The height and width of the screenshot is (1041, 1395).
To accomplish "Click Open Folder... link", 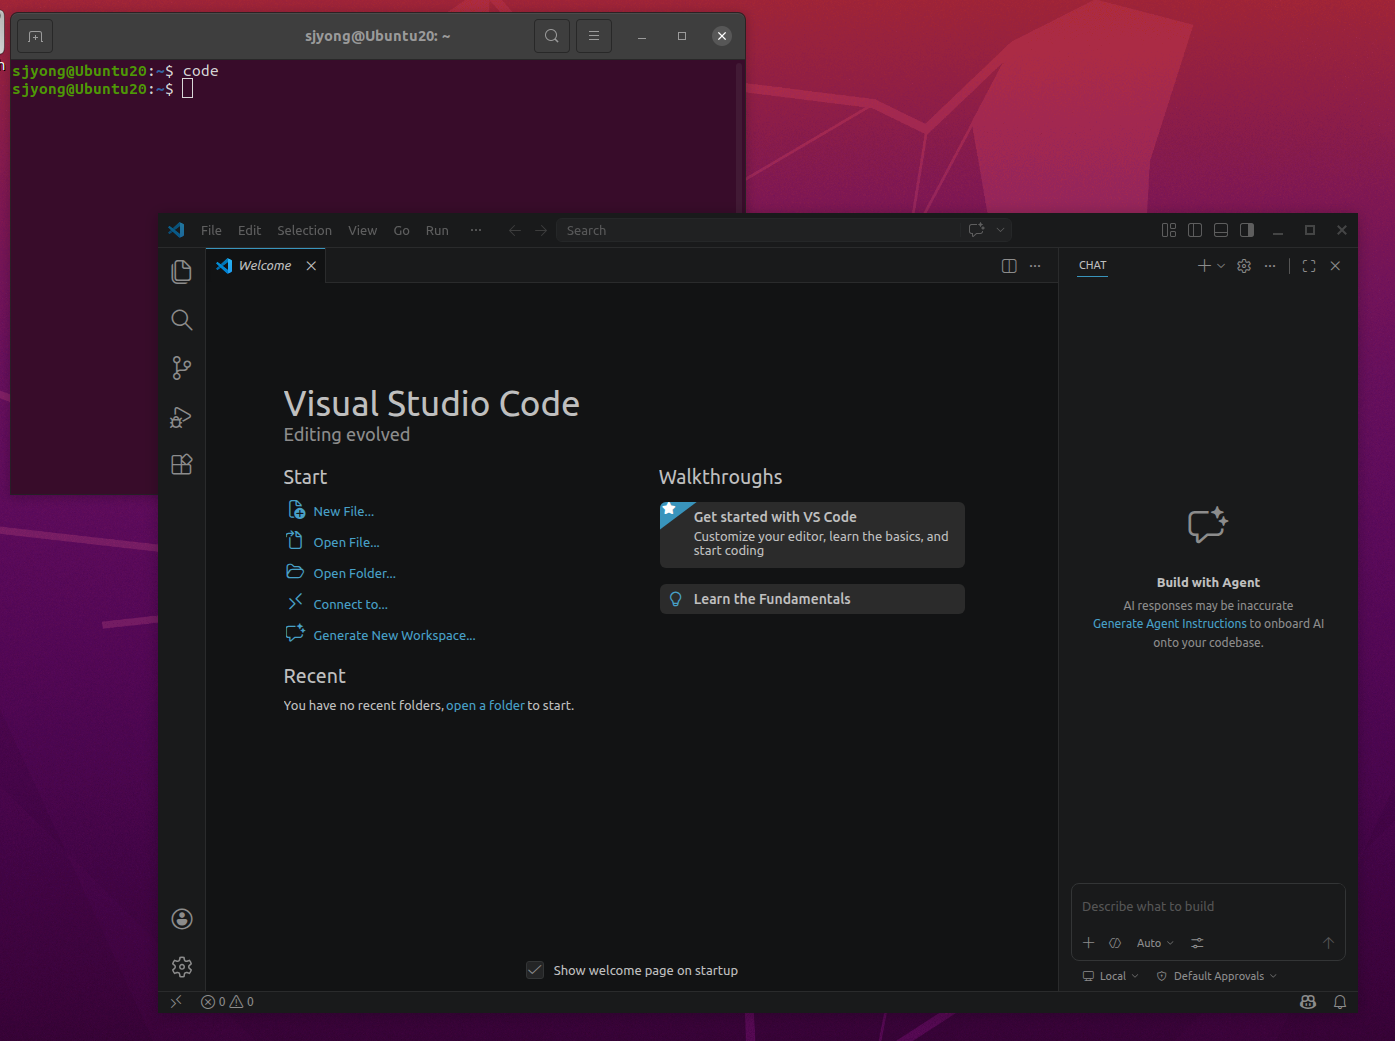I will pos(354,573).
